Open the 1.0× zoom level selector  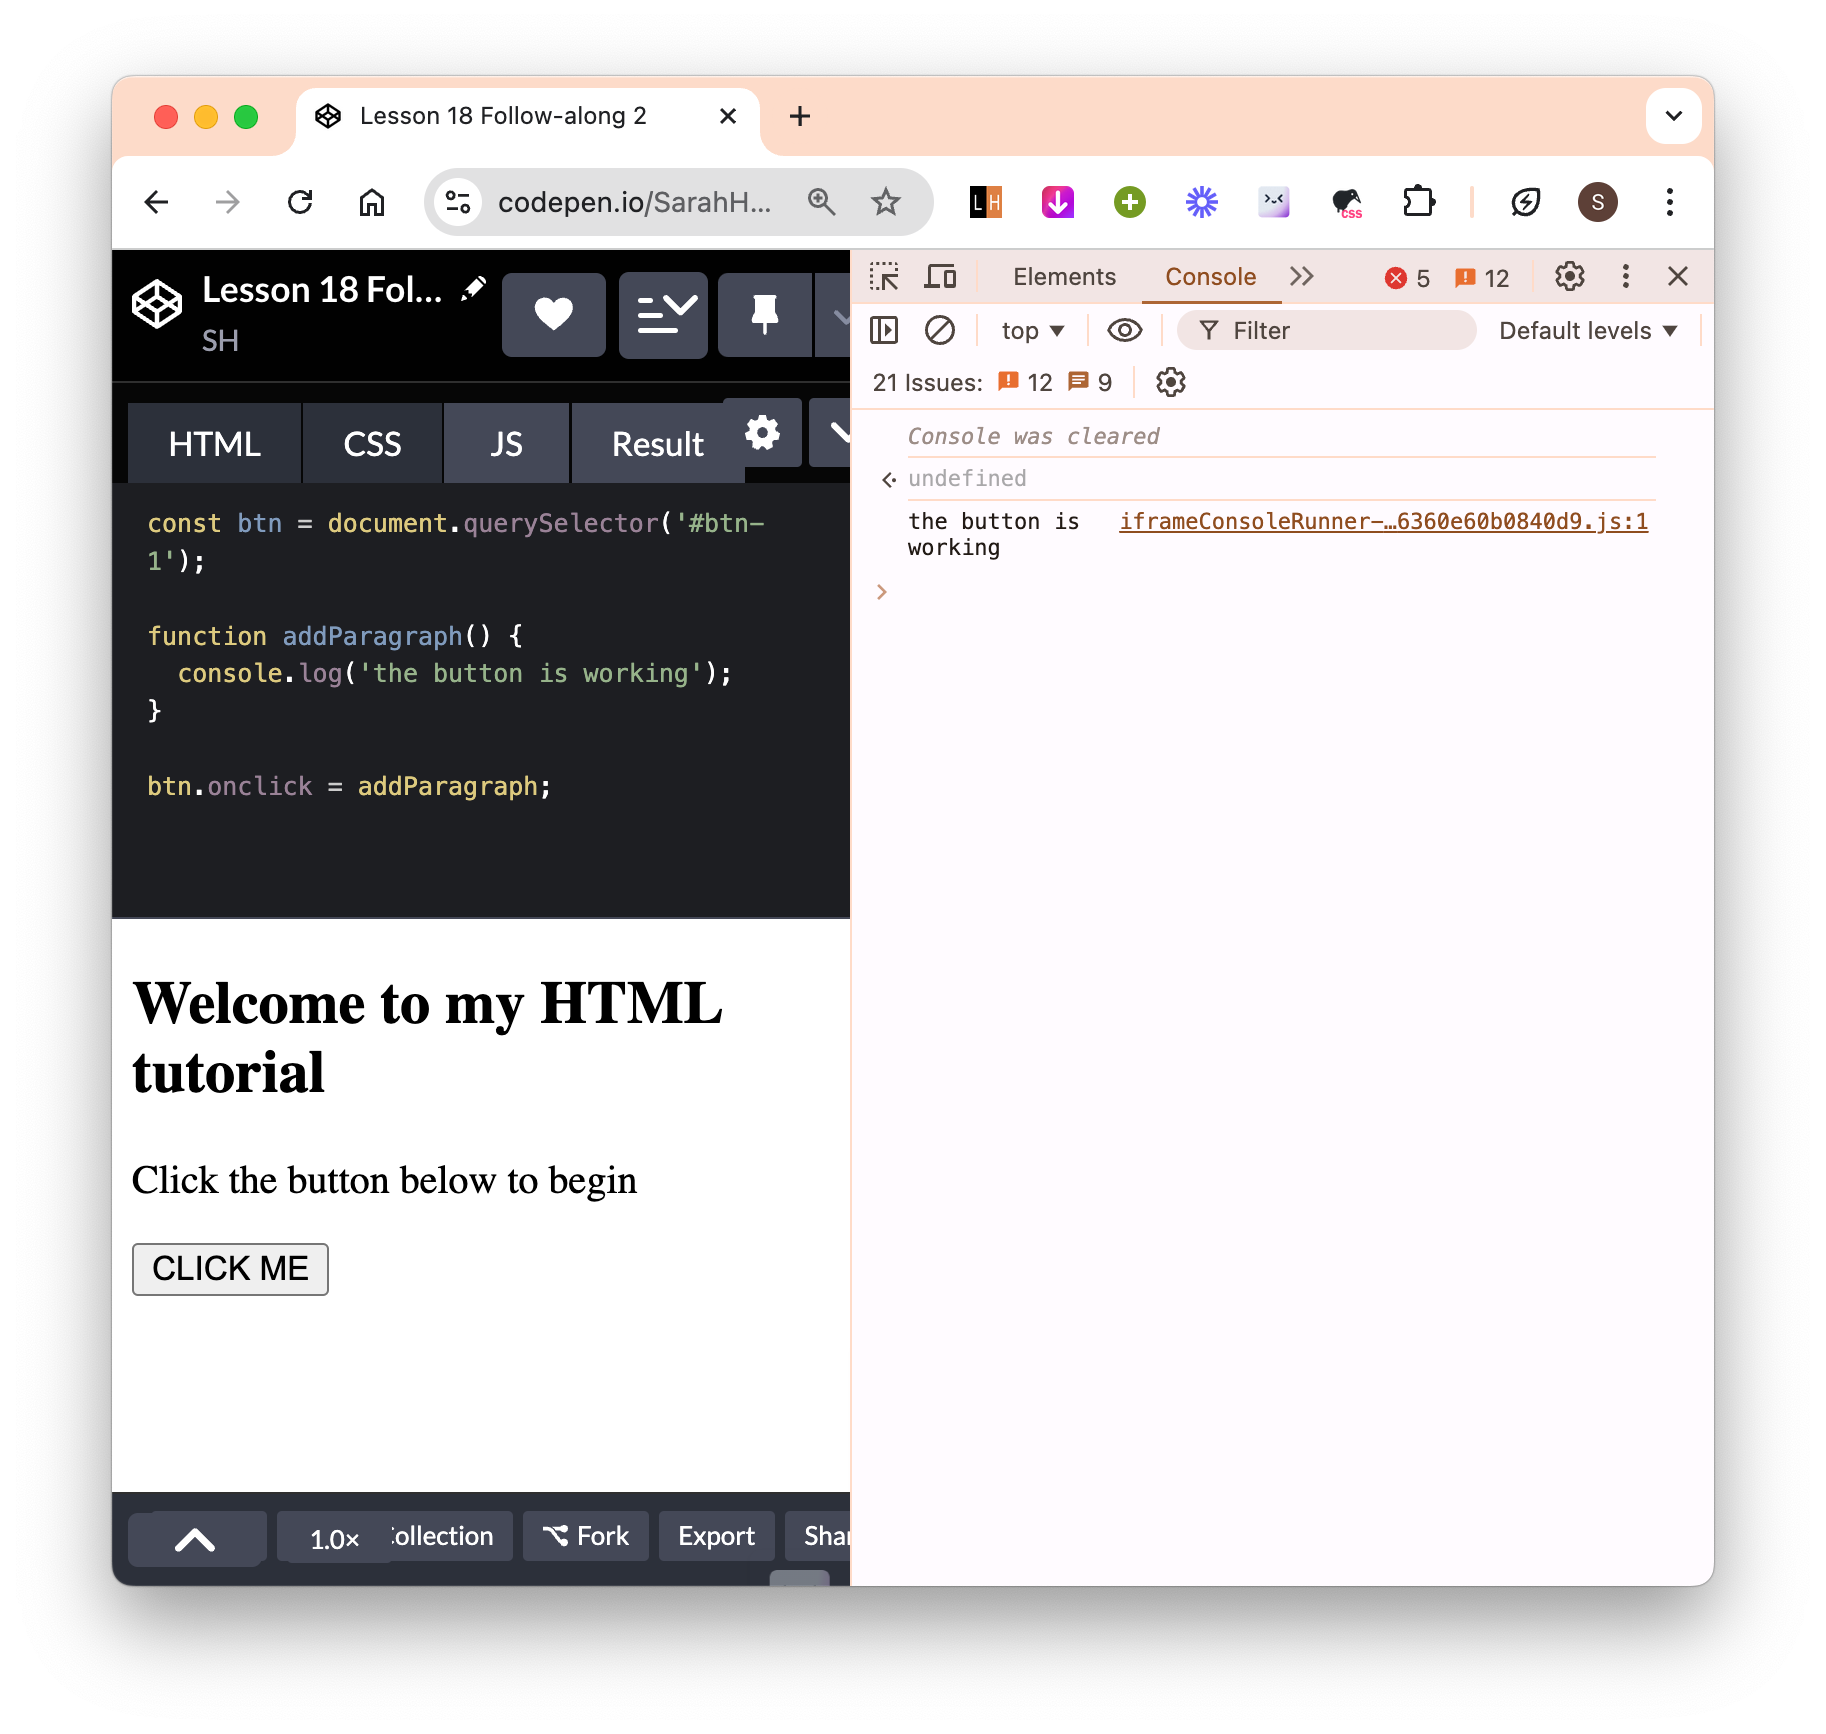pyautogui.click(x=334, y=1539)
